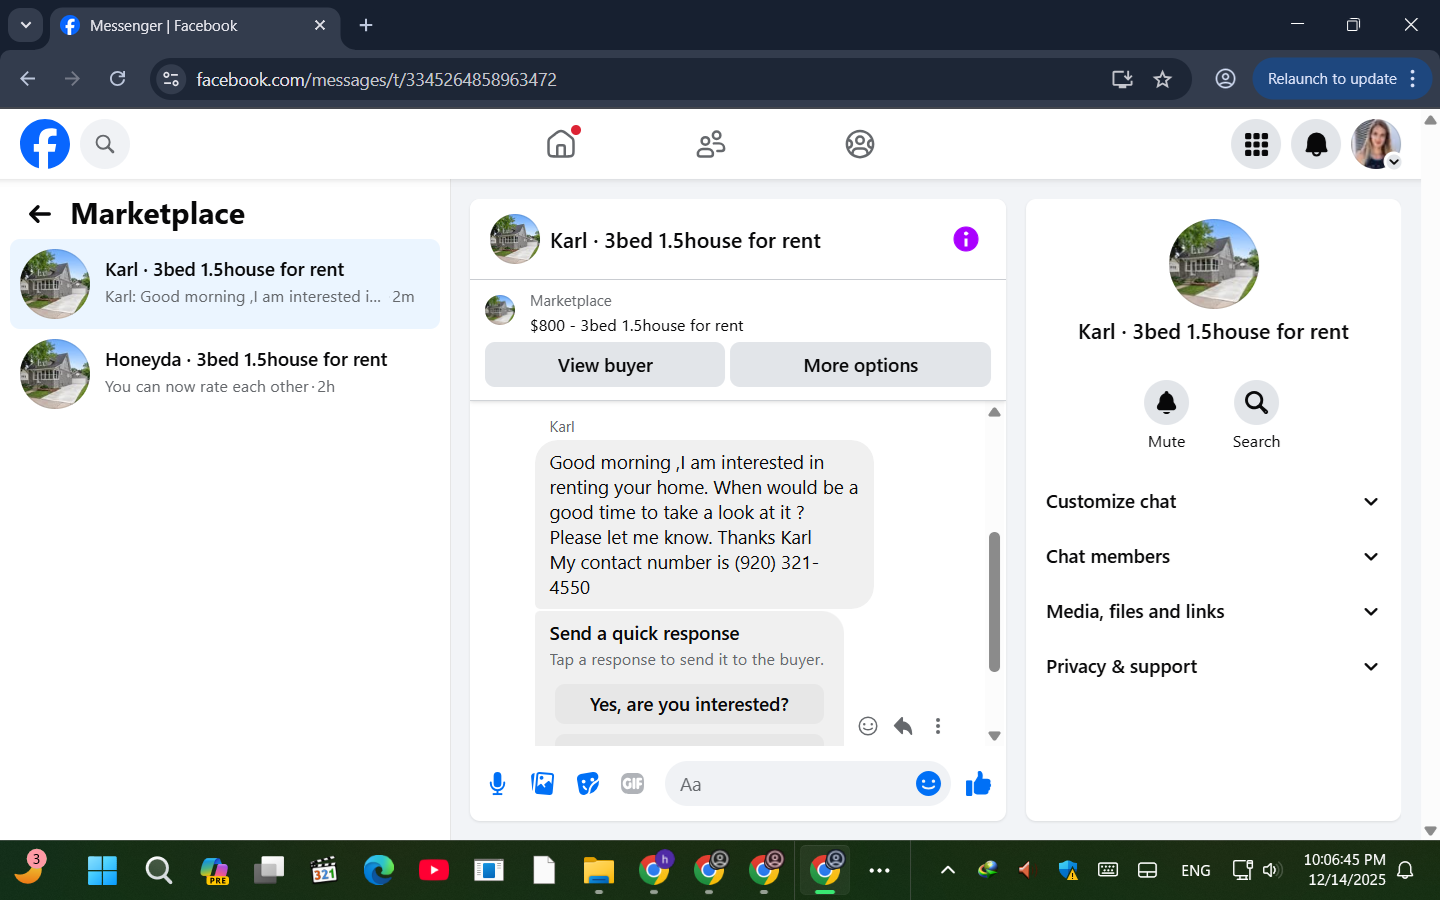The height and width of the screenshot is (900, 1440).
Task: Open a new browser tab
Action: [x=366, y=25]
